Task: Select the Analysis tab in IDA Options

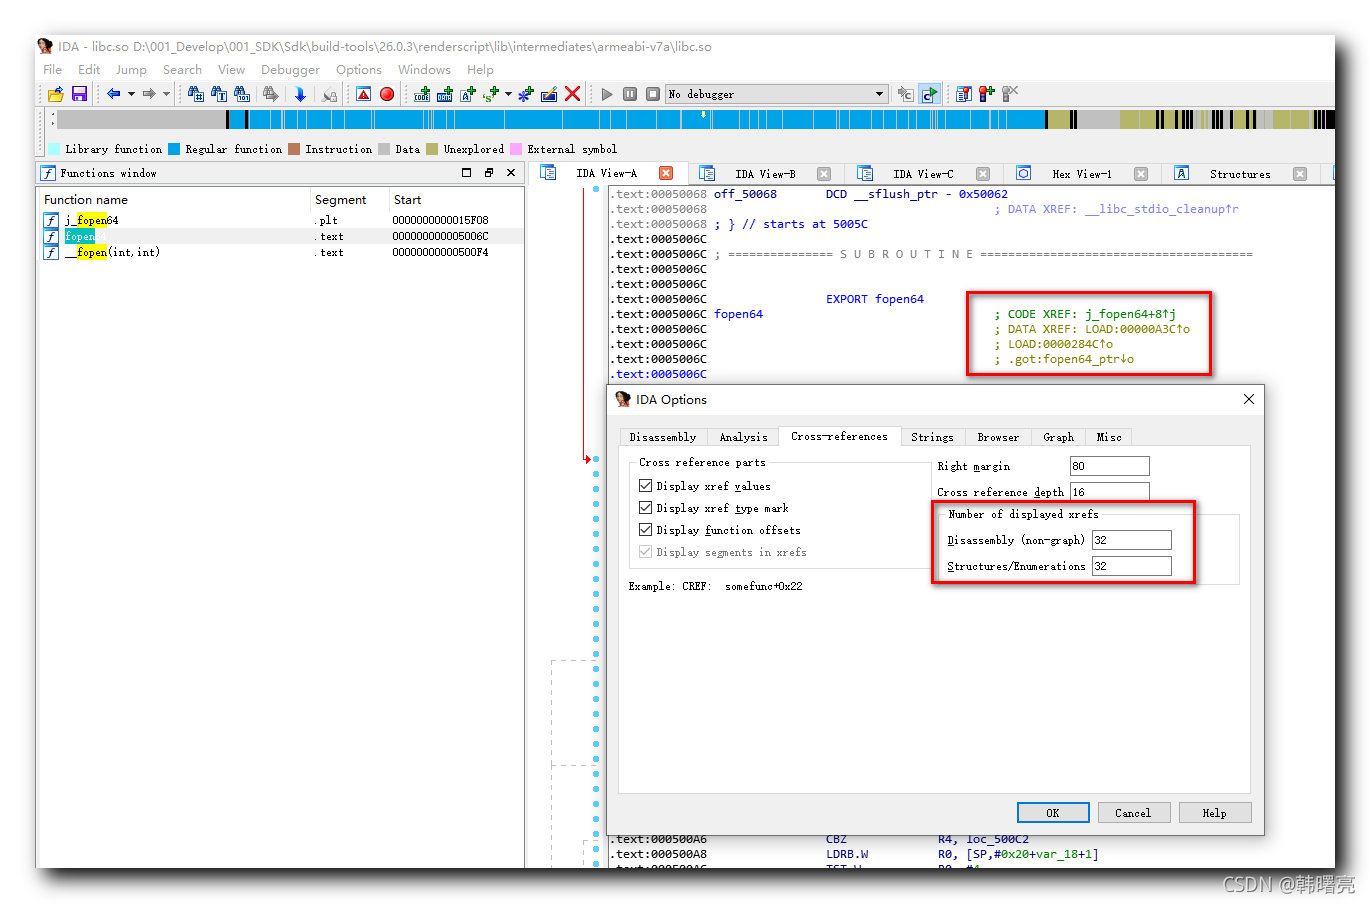Action: [743, 437]
